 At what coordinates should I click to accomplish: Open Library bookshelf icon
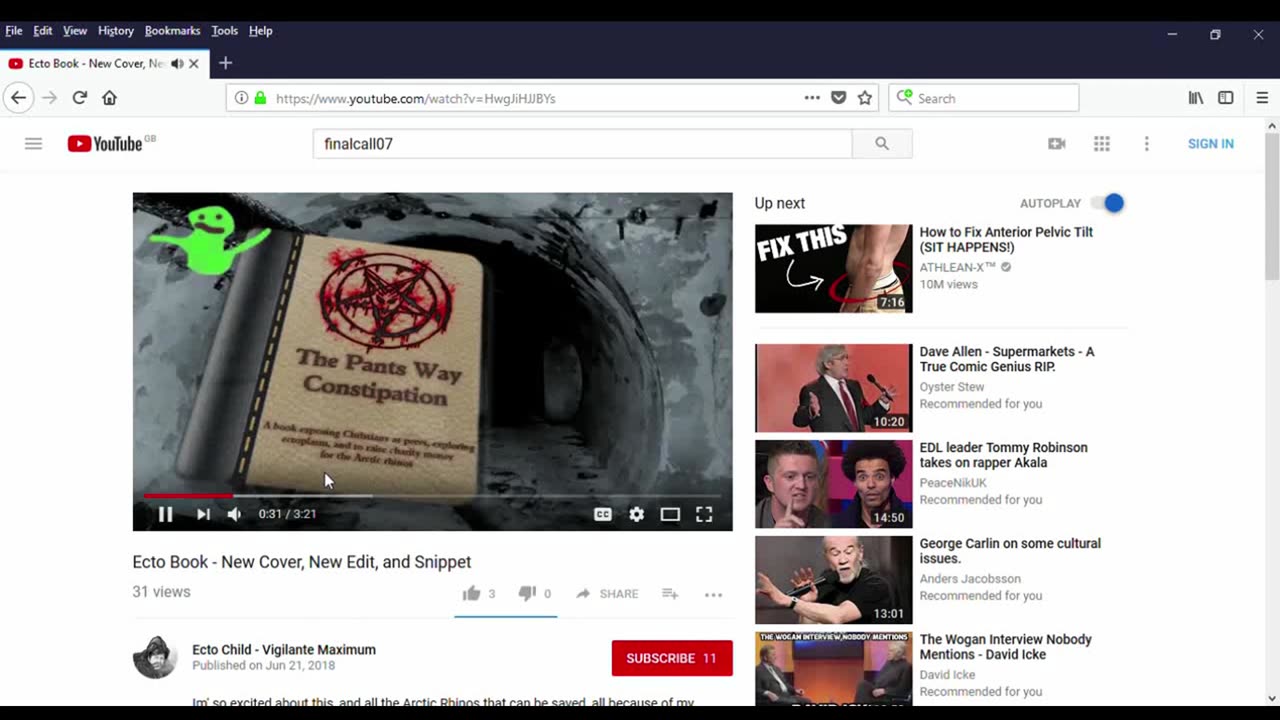(x=1196, y=98)
